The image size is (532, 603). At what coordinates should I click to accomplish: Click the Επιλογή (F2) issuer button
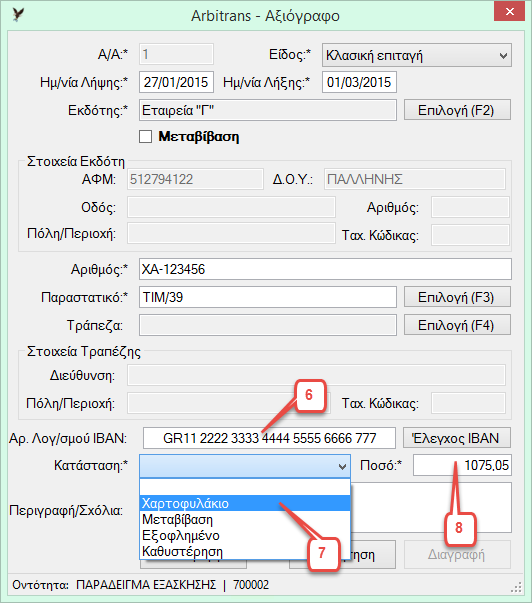coord(457,110)
